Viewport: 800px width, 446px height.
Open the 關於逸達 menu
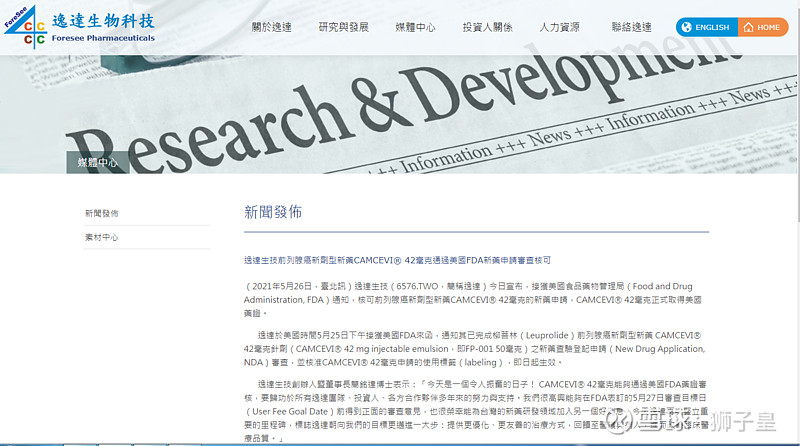[271, 27]
